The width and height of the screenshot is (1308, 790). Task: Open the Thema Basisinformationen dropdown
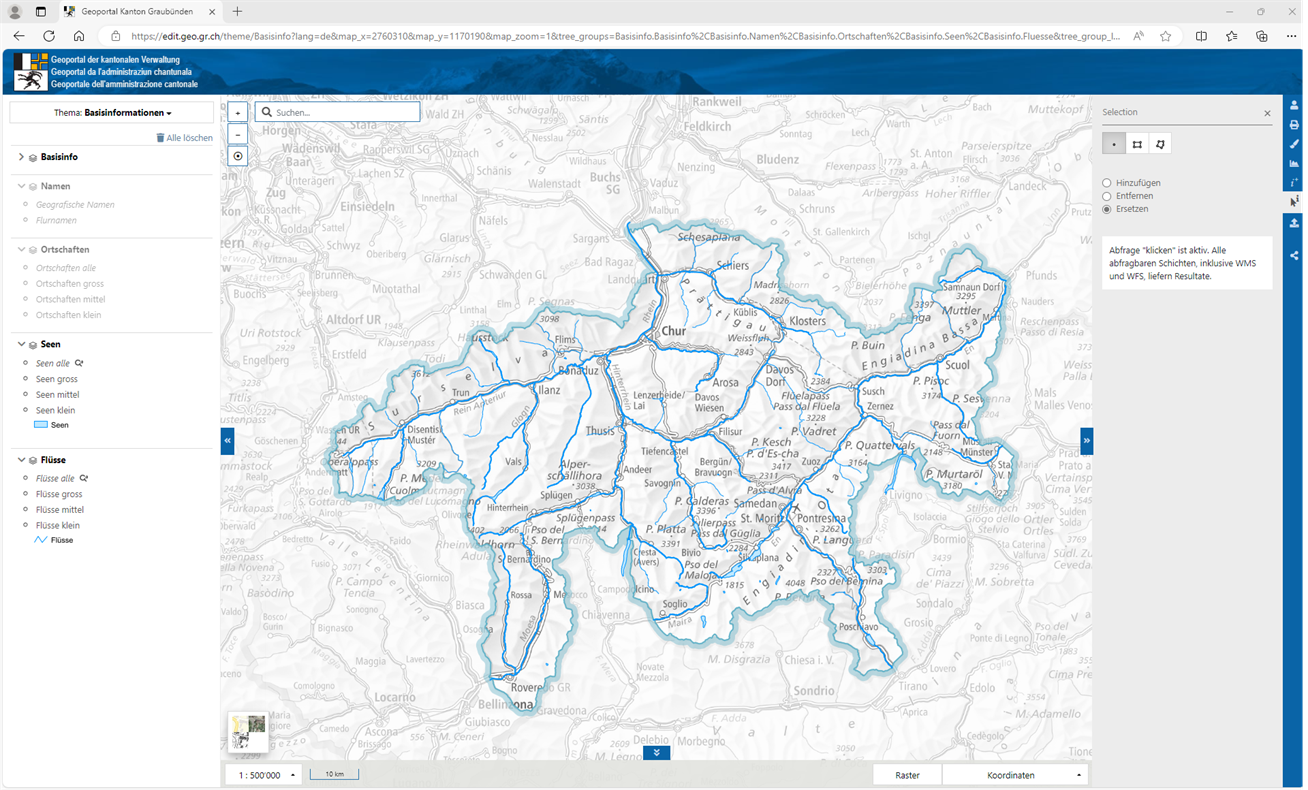[112, 113]
